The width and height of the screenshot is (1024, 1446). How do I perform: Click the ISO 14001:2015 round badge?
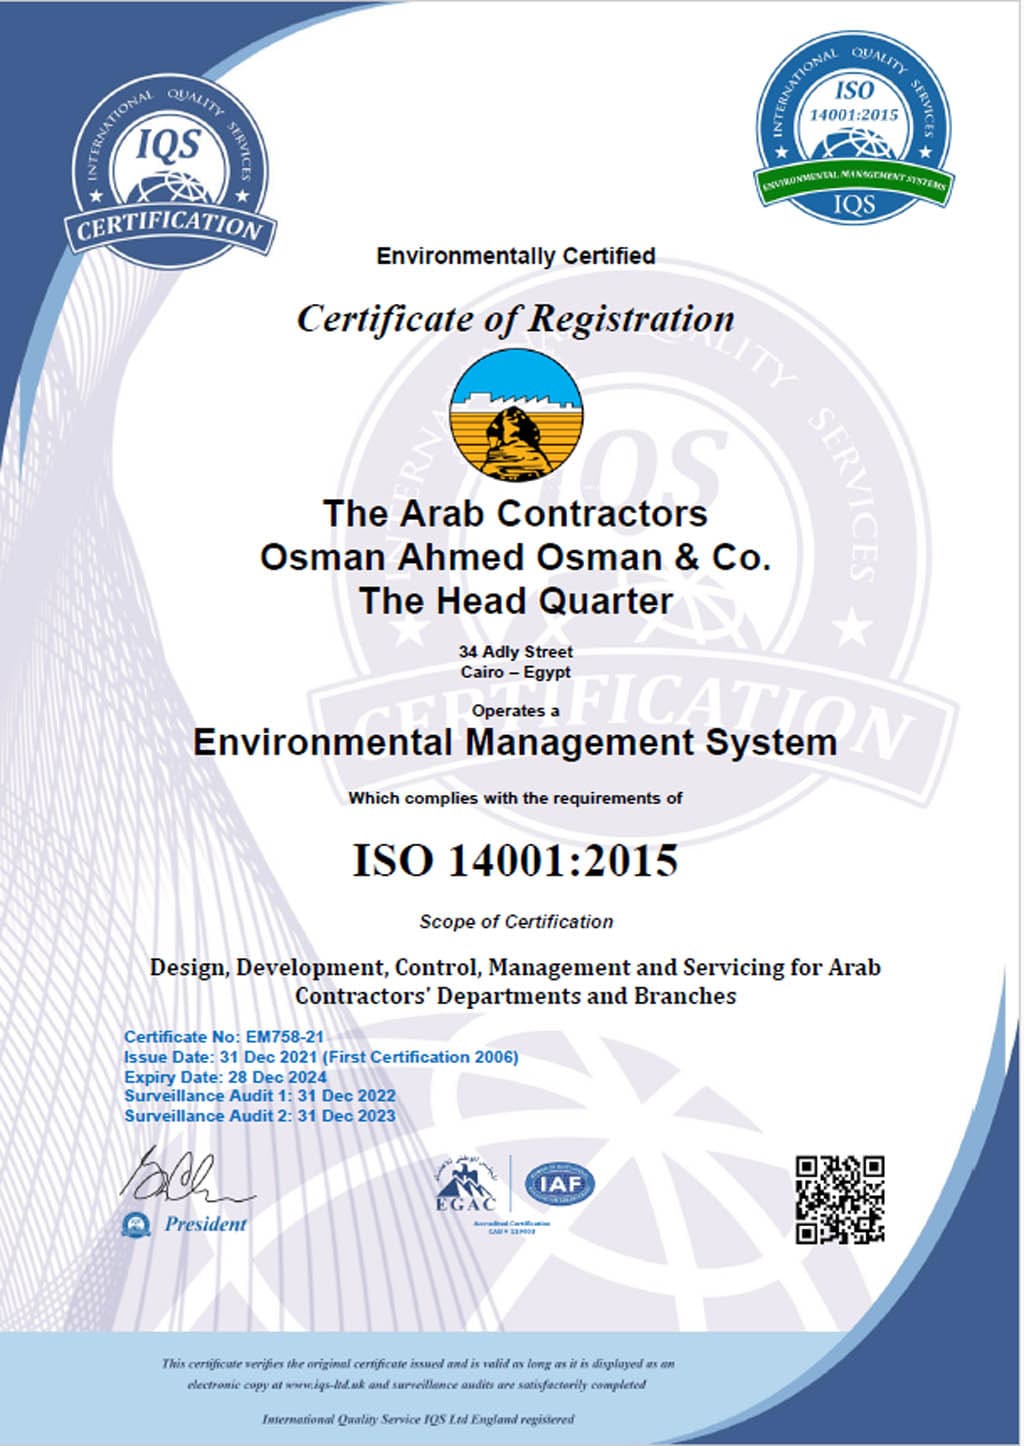tap(853, 129)
